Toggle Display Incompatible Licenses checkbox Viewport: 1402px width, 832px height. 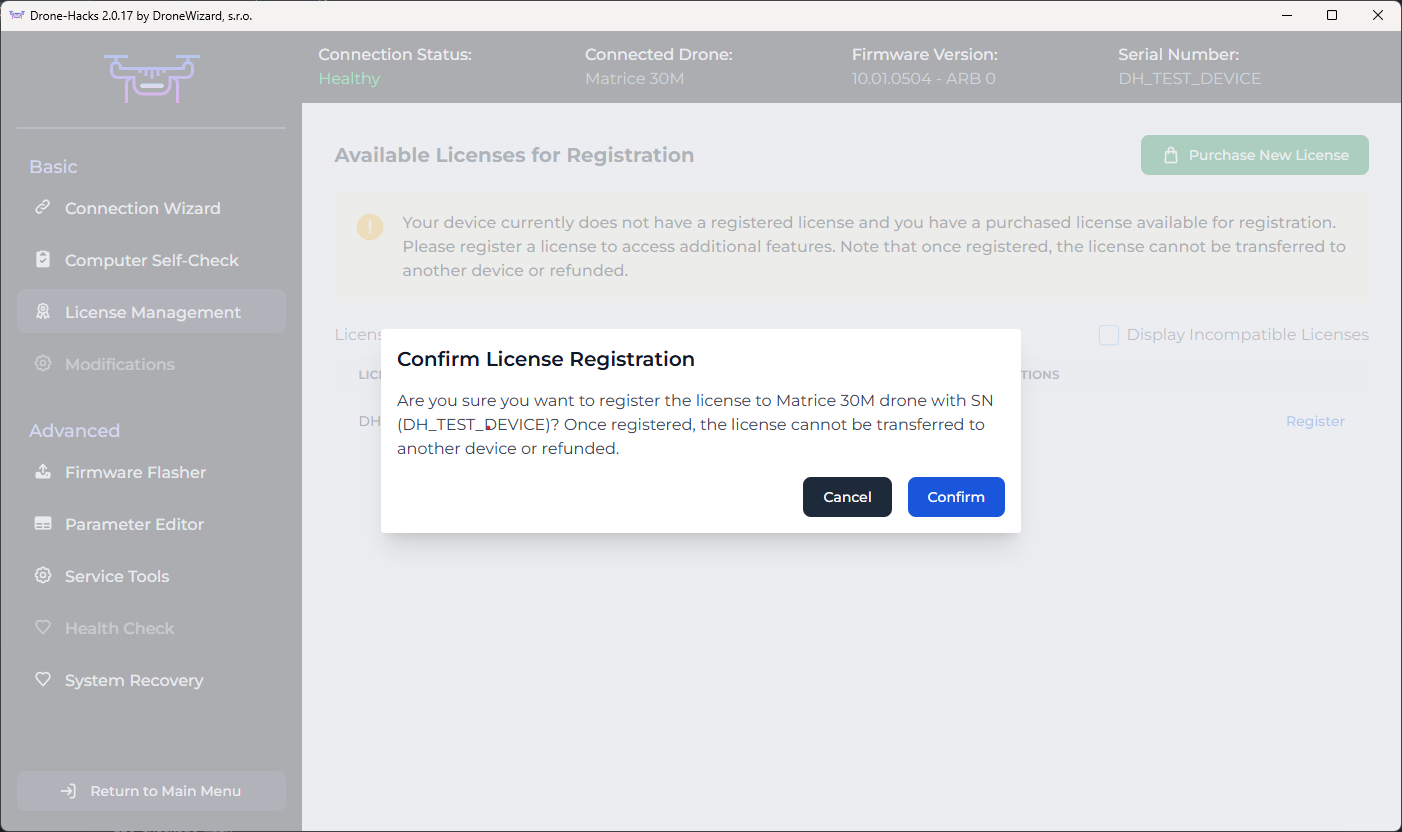(1108, 335)
